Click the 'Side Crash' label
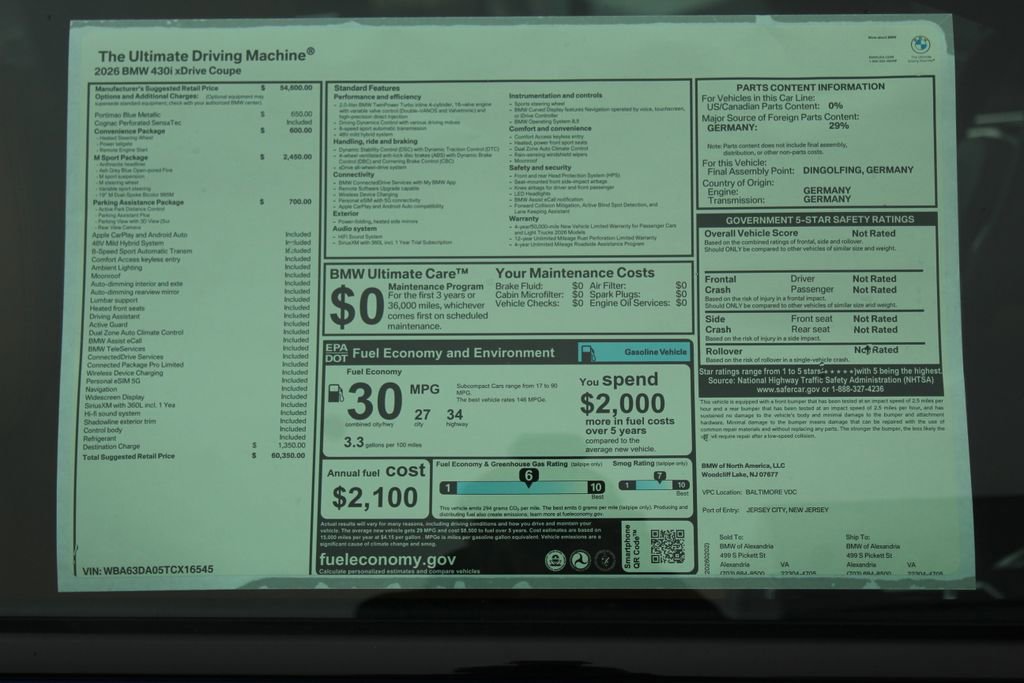The height and width of the screenshot is (683, 1024). tap(718, 325)
